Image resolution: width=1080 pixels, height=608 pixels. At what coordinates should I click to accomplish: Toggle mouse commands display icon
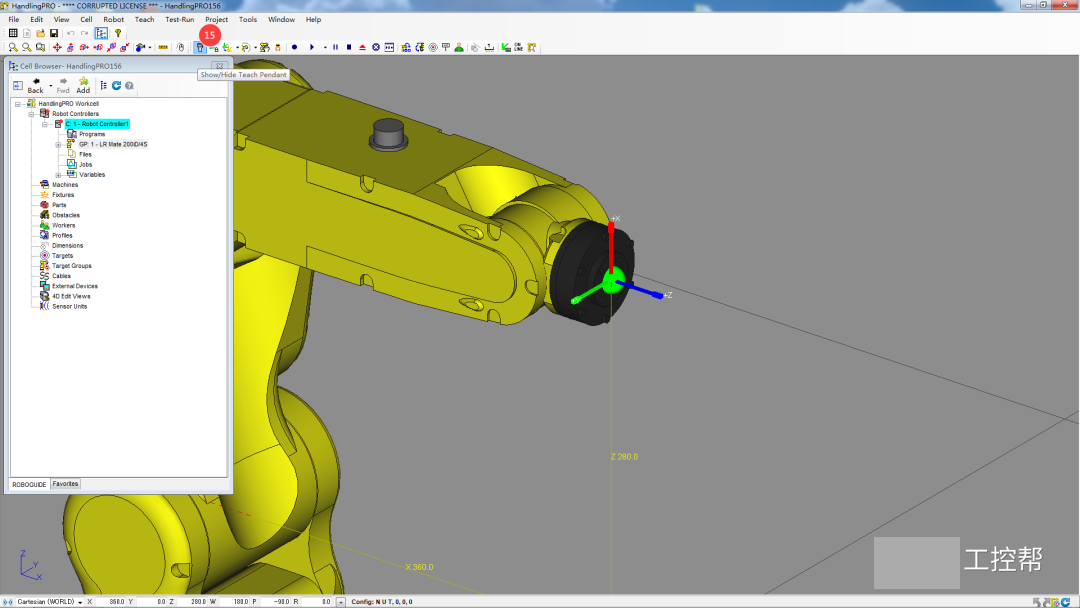point(181,47)
